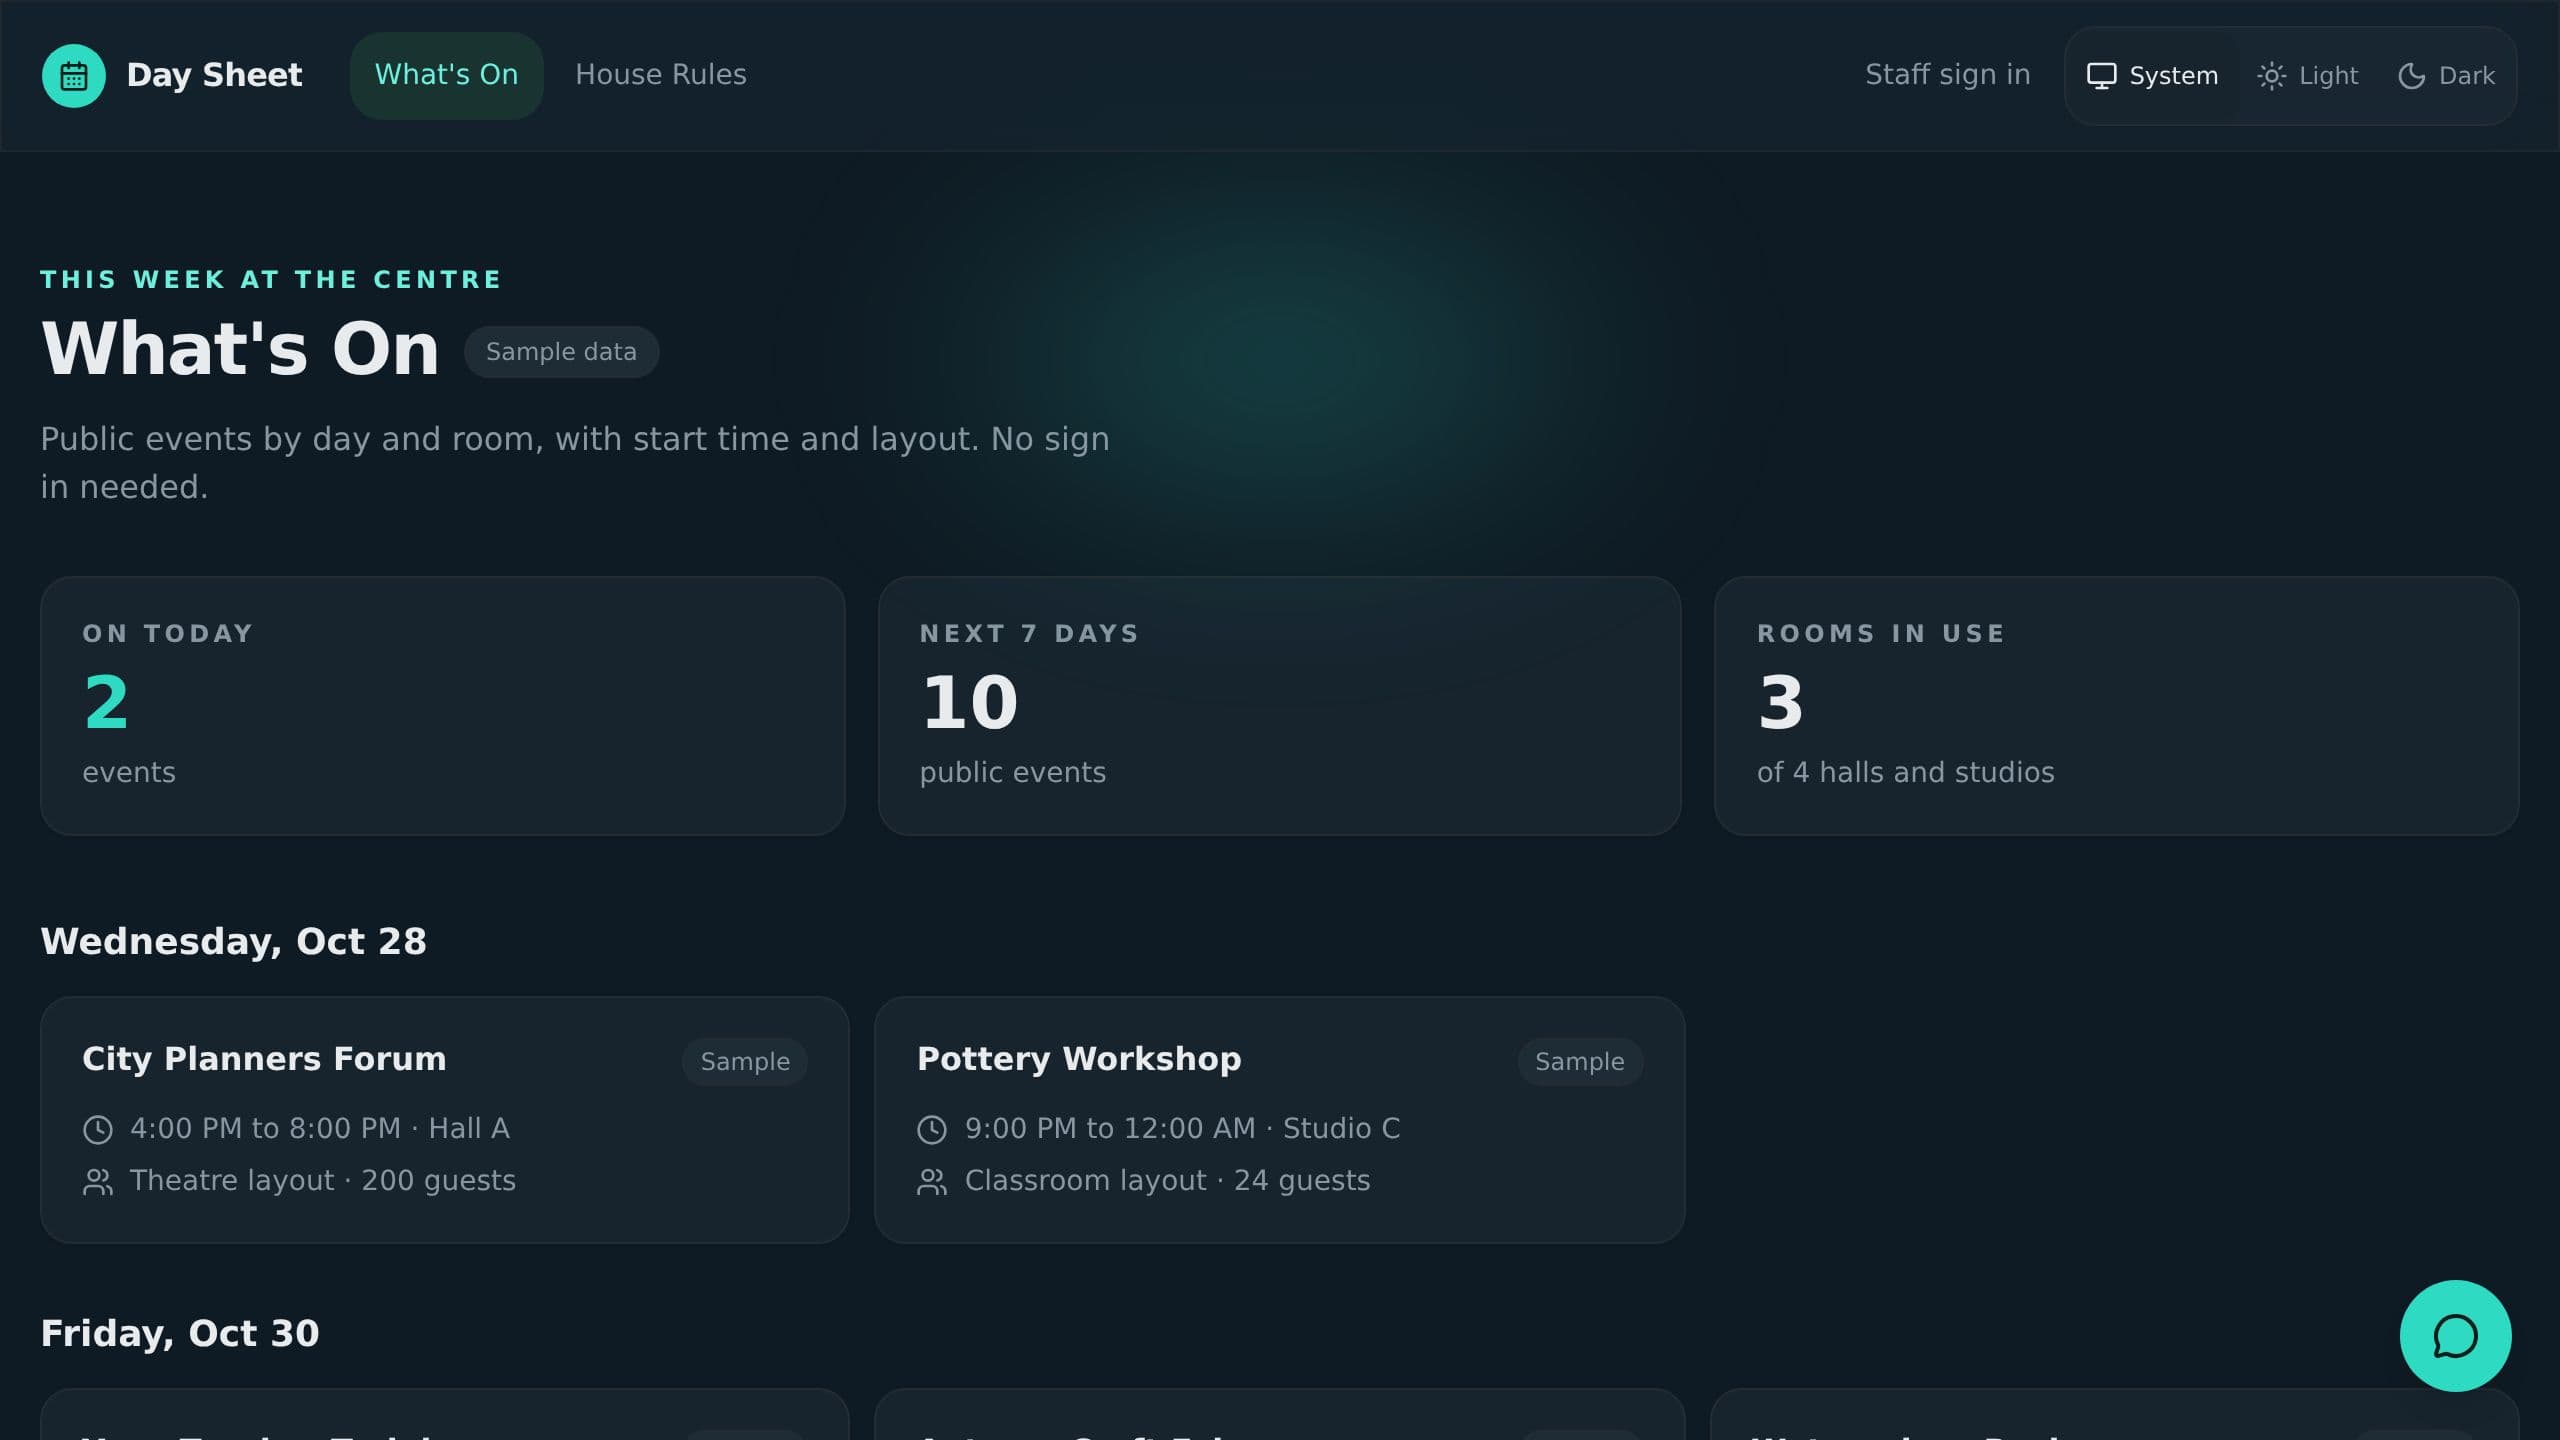Image resolution: width=2560 pixels, height=1440 pixels.
Task: Click the Friday, Oct 30 heading
Action: pyautogui.click(x=180, y=1334)
